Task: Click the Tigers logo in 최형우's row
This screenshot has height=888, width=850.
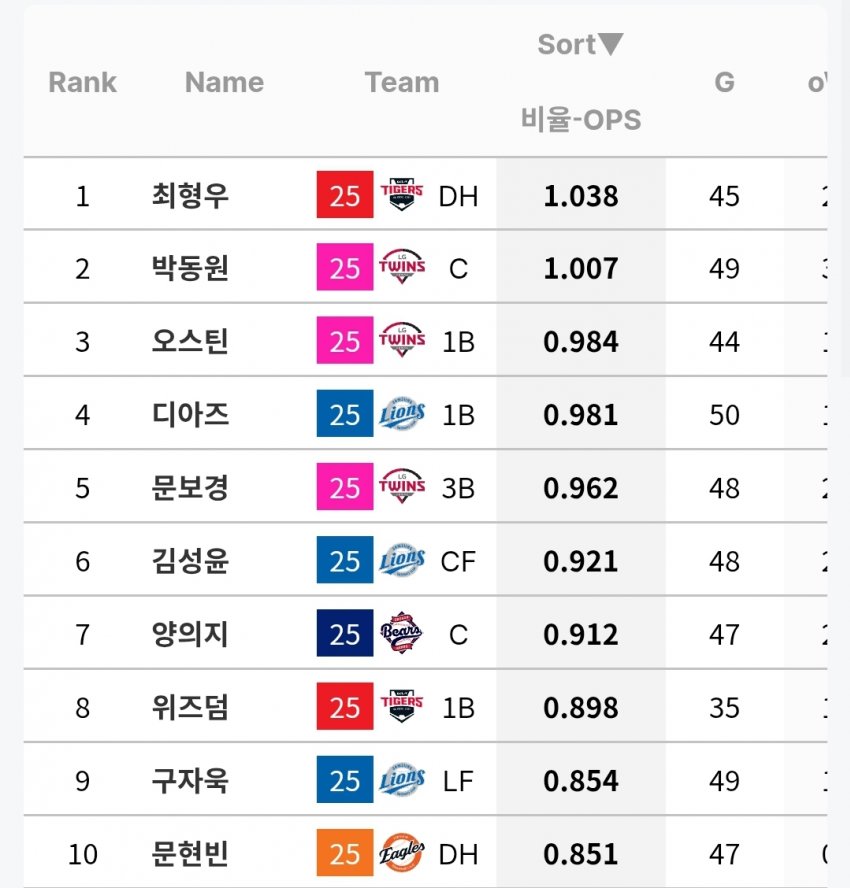Action: click(x=401, y=194)
